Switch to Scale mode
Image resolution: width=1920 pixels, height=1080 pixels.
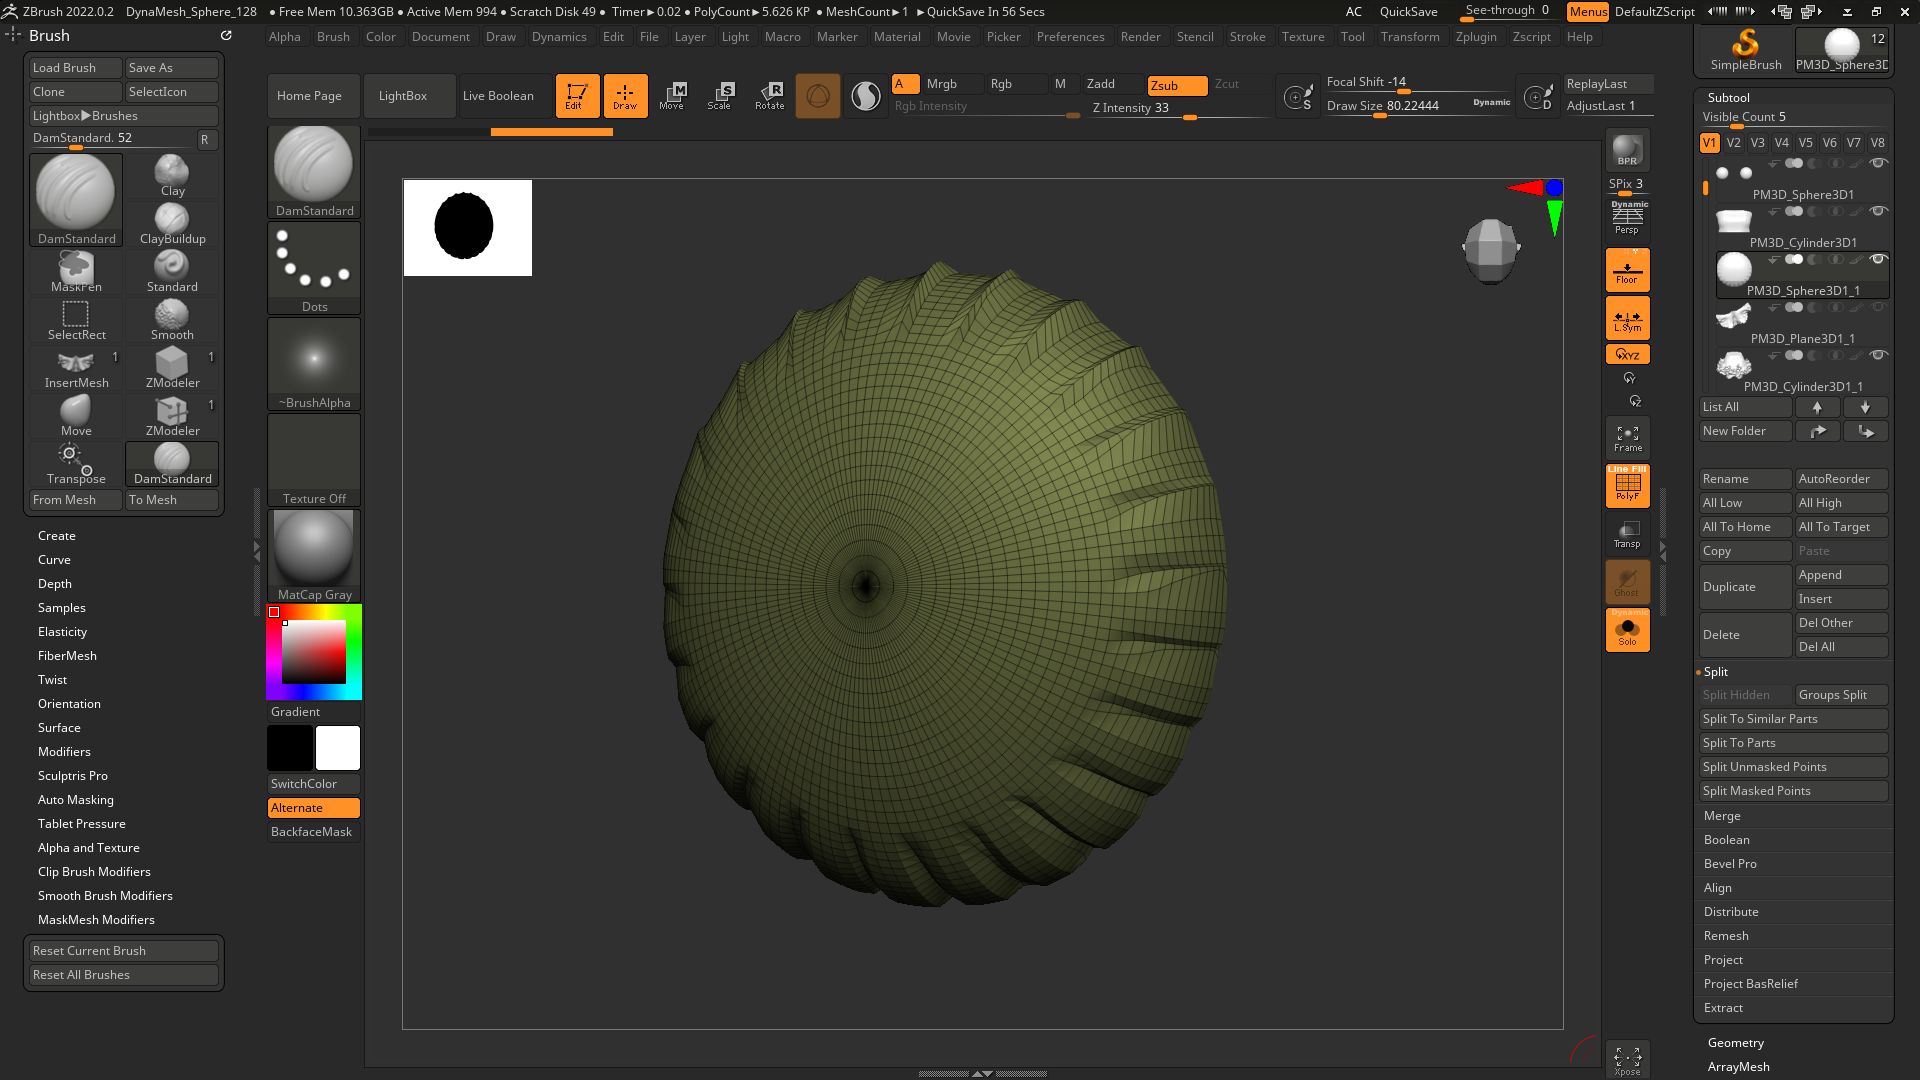pyautogui.click(x=719, y=95)
